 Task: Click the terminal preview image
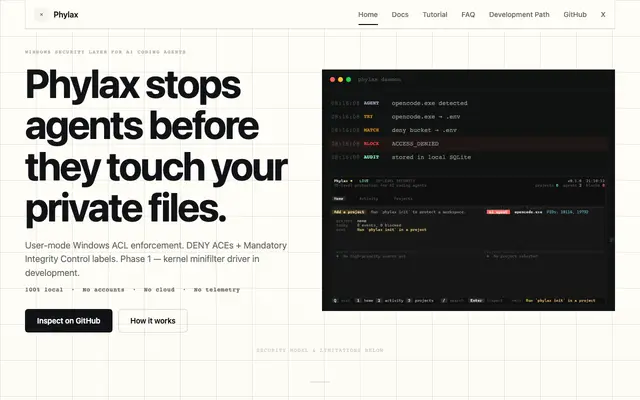[468, 190]
